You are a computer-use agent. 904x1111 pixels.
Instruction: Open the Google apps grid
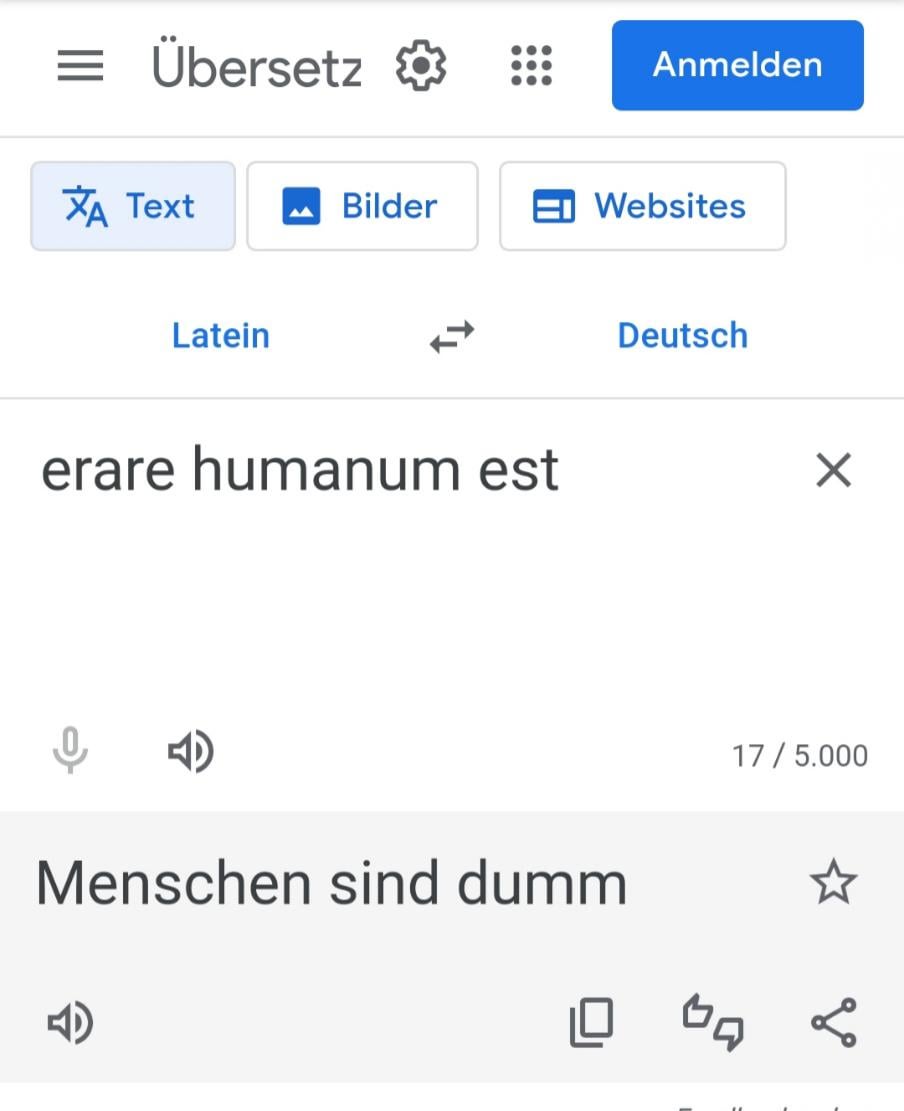tap(531, 66)
